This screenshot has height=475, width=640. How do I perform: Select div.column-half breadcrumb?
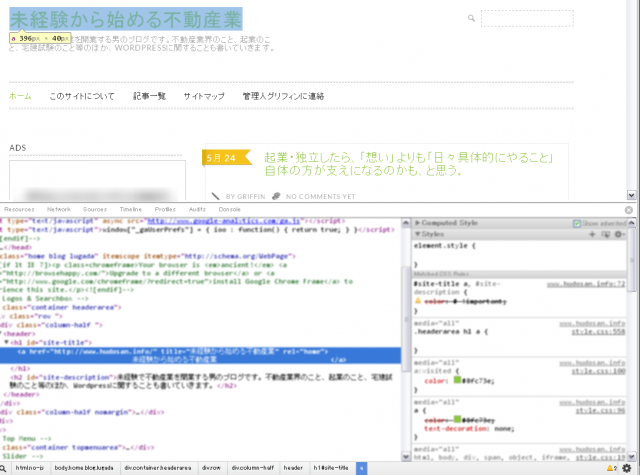click(253, 468)
